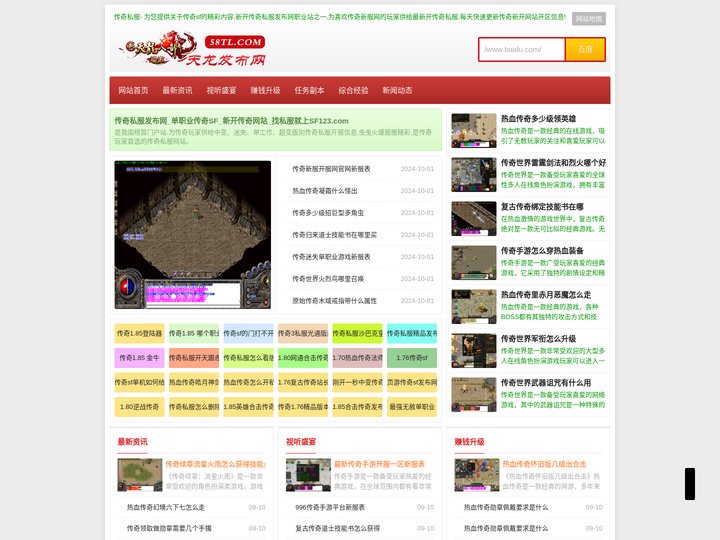Open 任务副本 in the navigation bar
This screenshot has height=540, width=720.
click(309, 90)
